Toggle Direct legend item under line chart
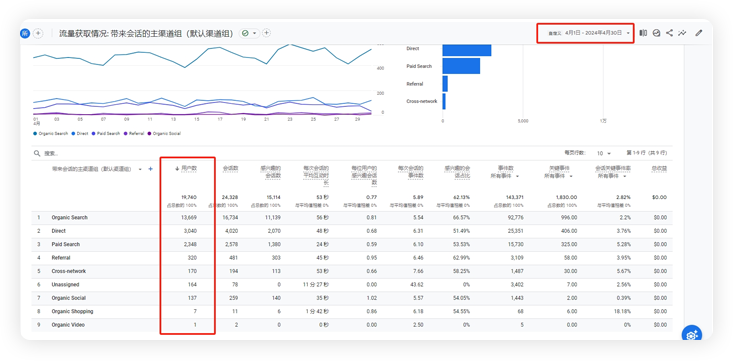The width and height of the screenshot is (733, 361). (79, 134)
